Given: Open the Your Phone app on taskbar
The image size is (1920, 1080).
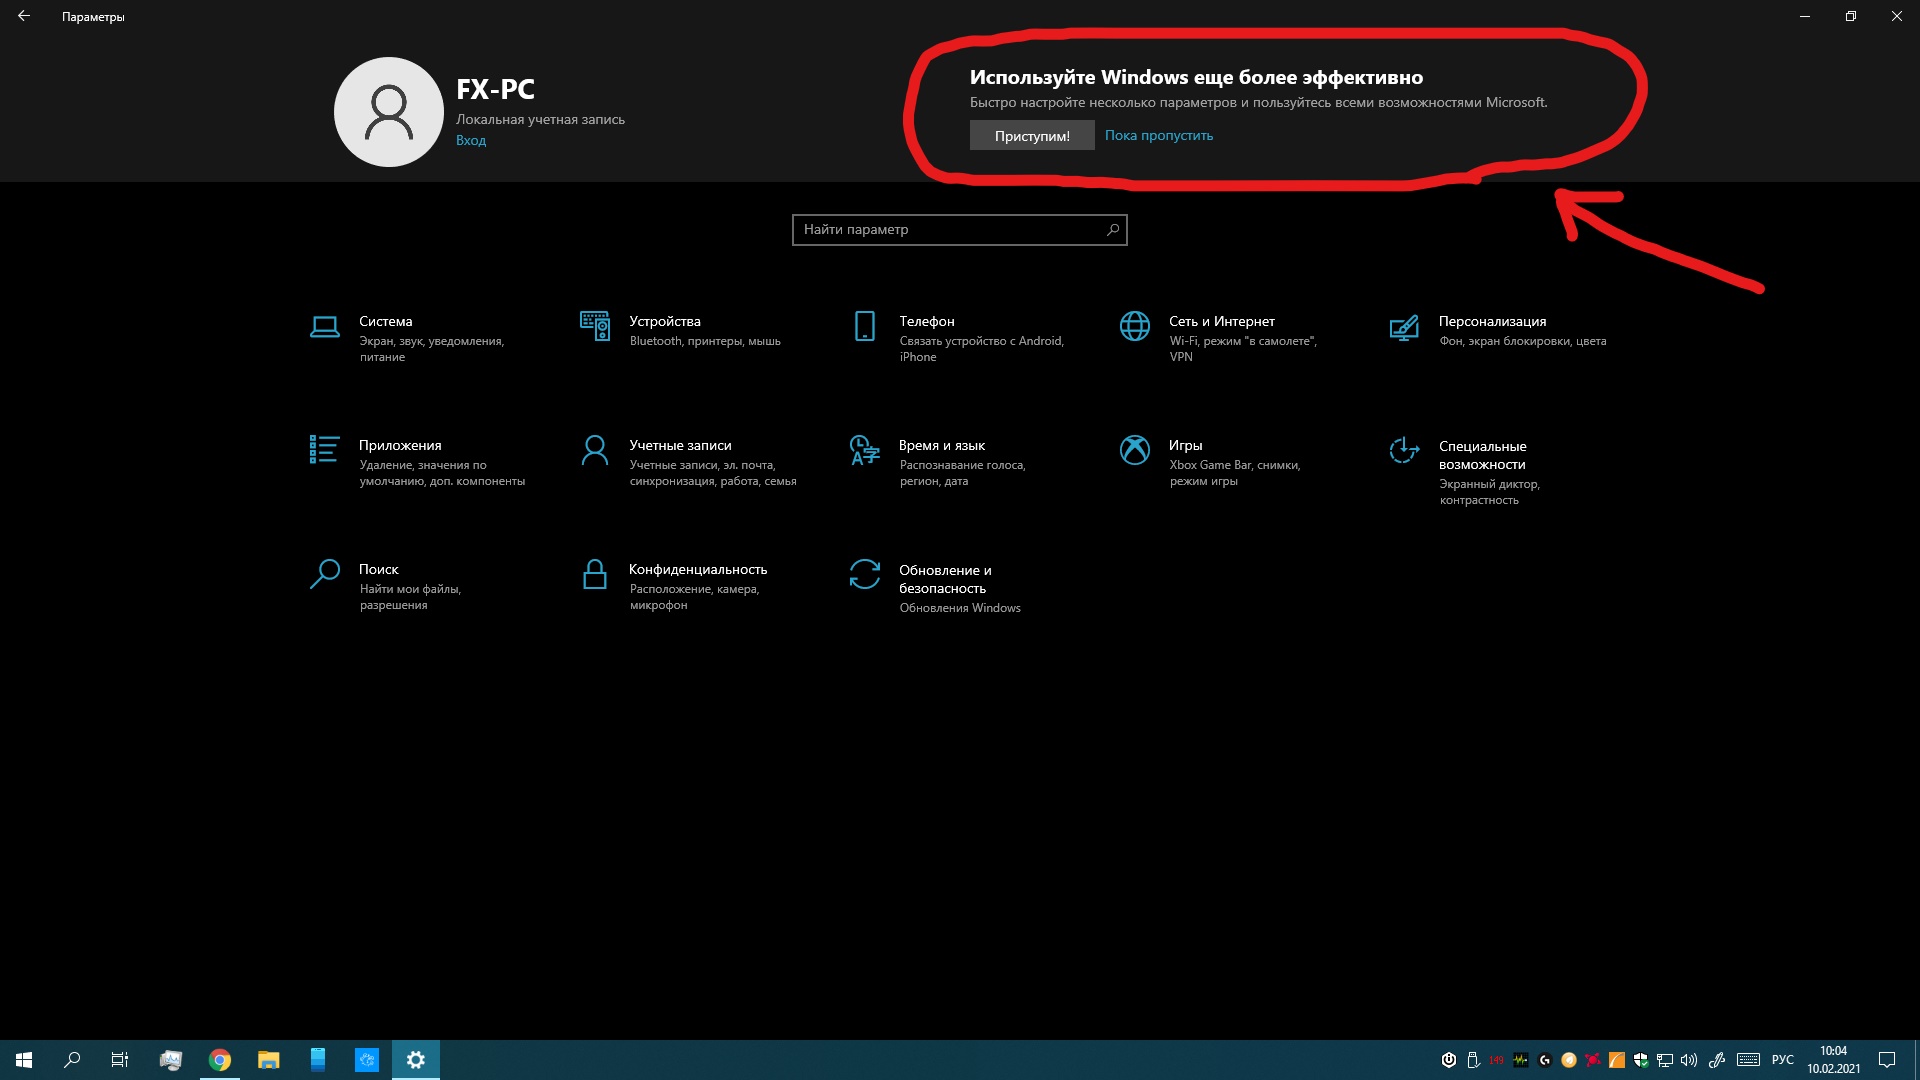Looking at the screenshot, I should (x=318, y=1060).
